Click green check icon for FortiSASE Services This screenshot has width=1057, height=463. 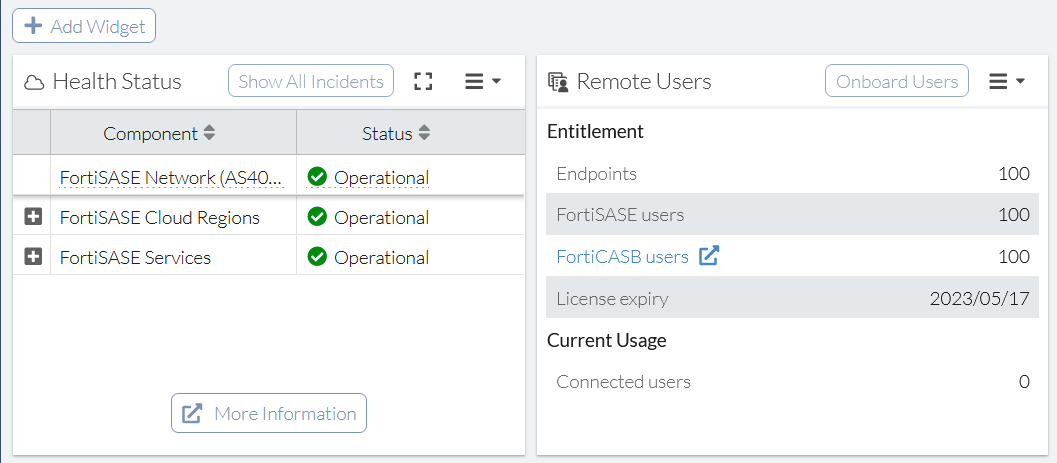pyautogui.click(x=317, y=257)
